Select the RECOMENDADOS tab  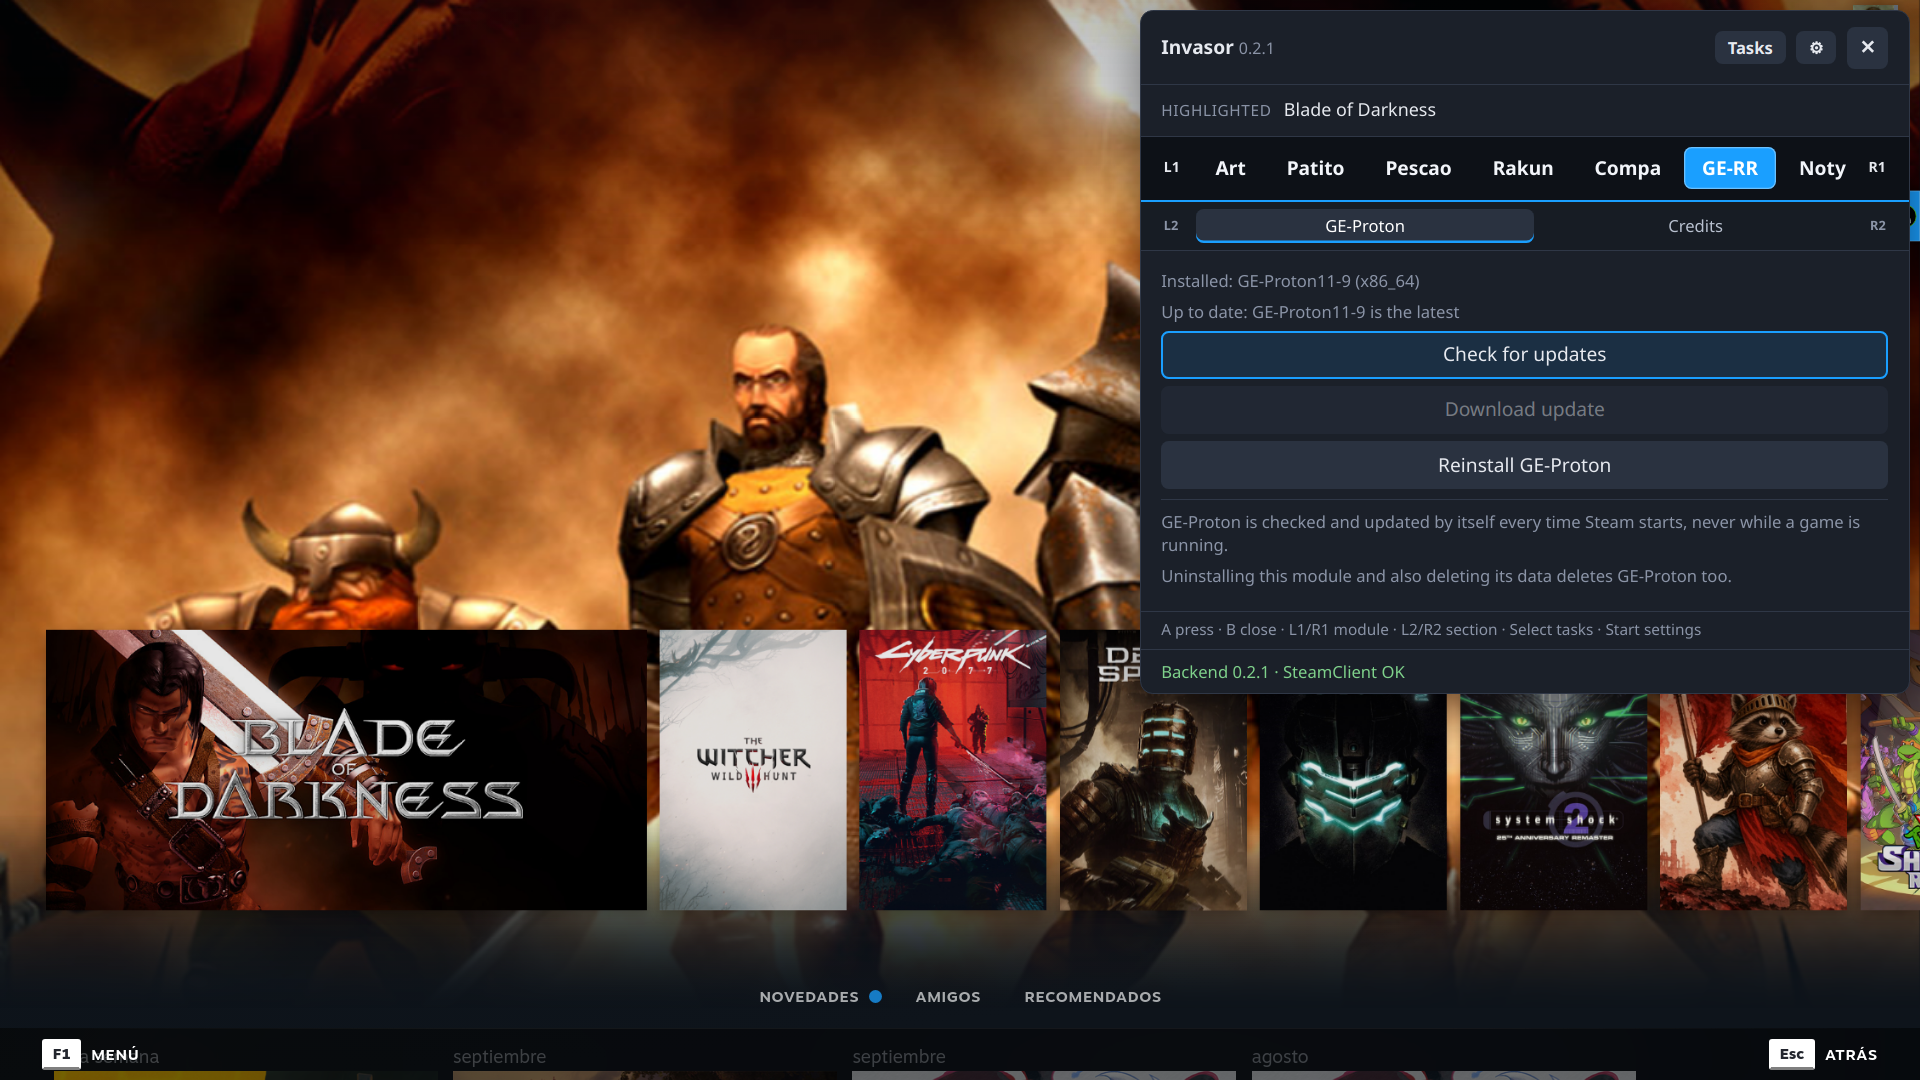pos(1093,997)
